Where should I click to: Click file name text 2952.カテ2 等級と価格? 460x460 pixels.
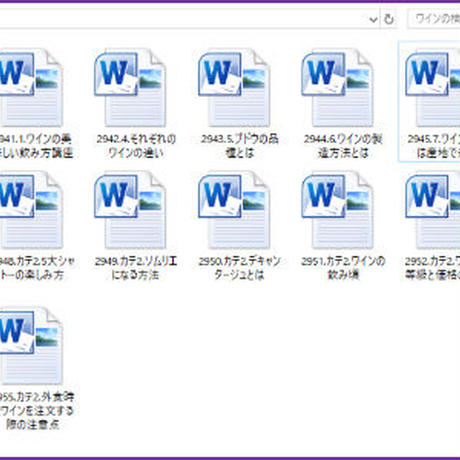click(432, 268)
